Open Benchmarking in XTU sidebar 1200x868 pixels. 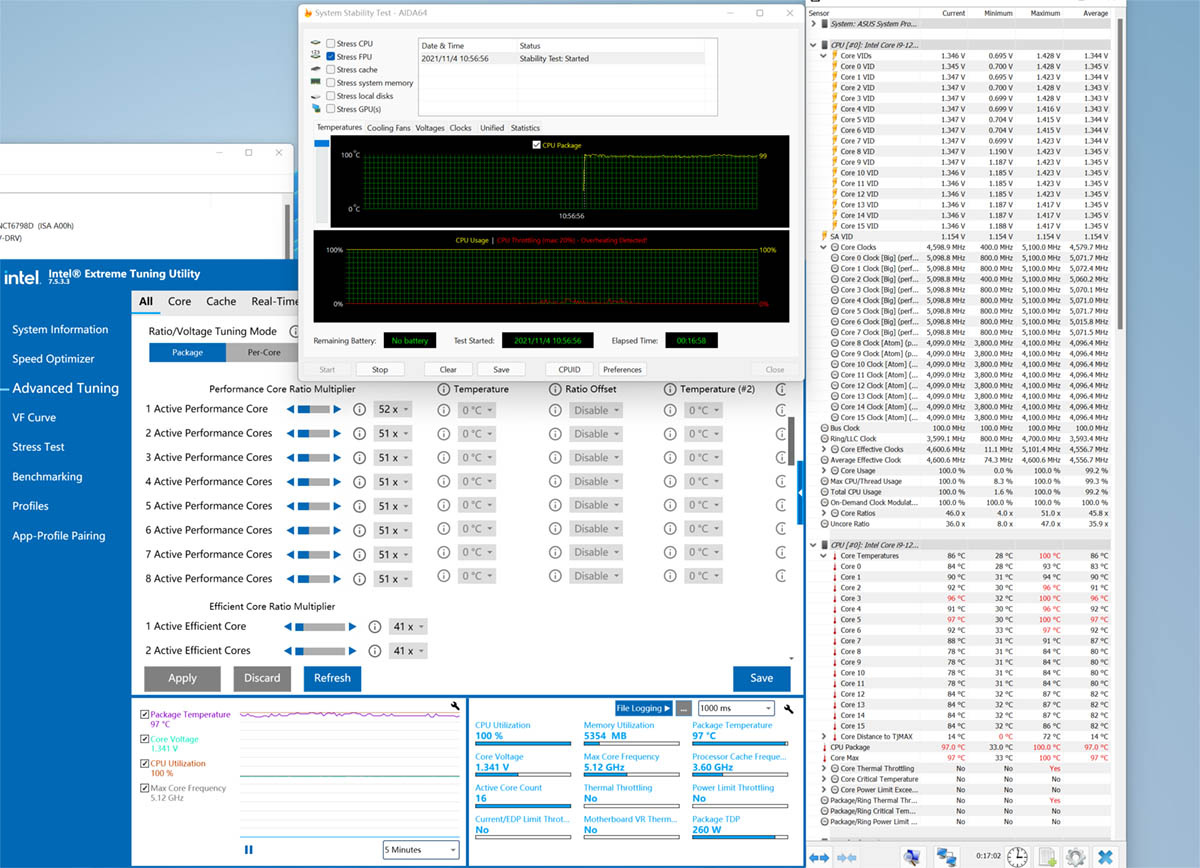tap(47, 477)
